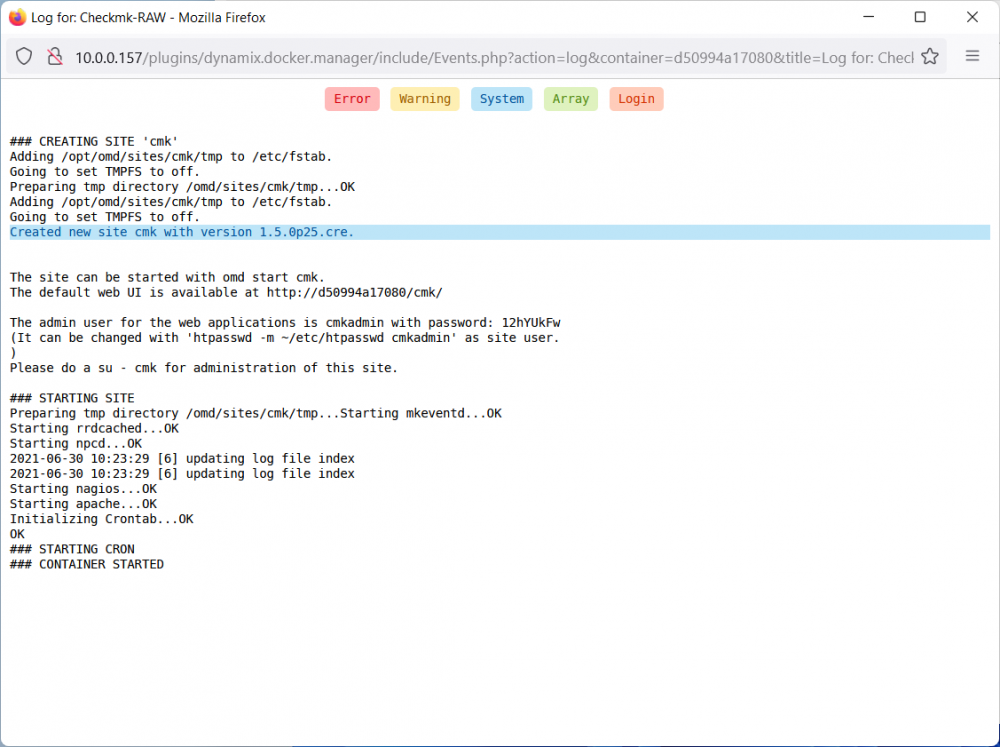
Task: Click 'Please do a su - cmk' line
Action: point(203,368)
